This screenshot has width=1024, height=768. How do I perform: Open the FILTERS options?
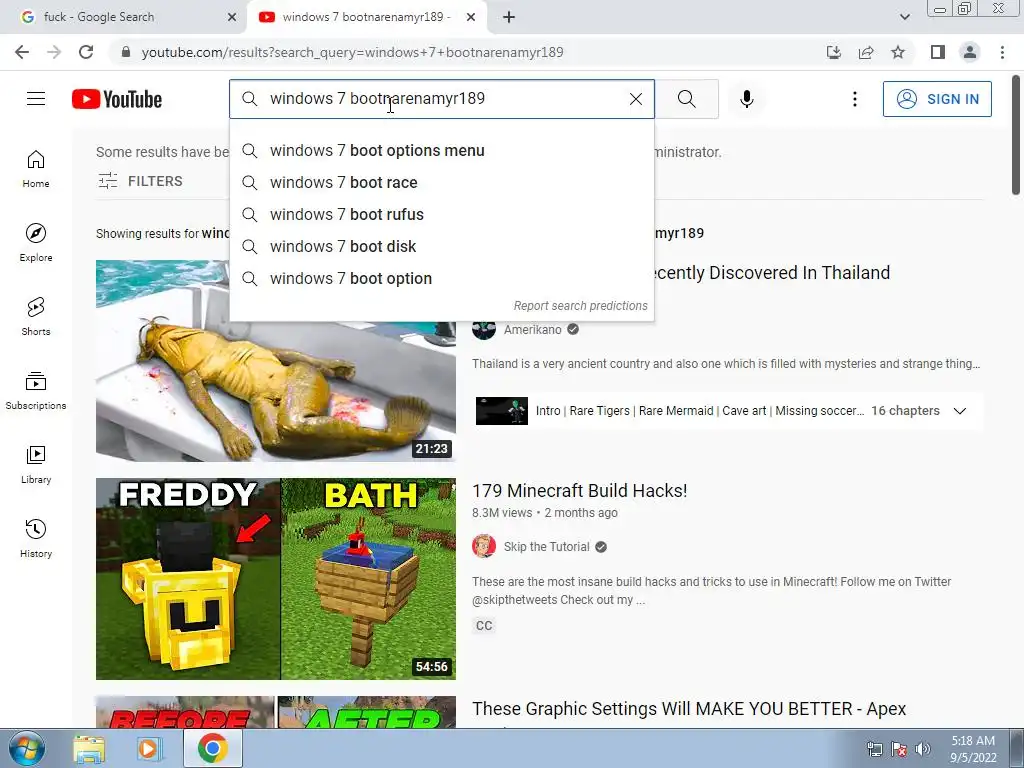140,181
